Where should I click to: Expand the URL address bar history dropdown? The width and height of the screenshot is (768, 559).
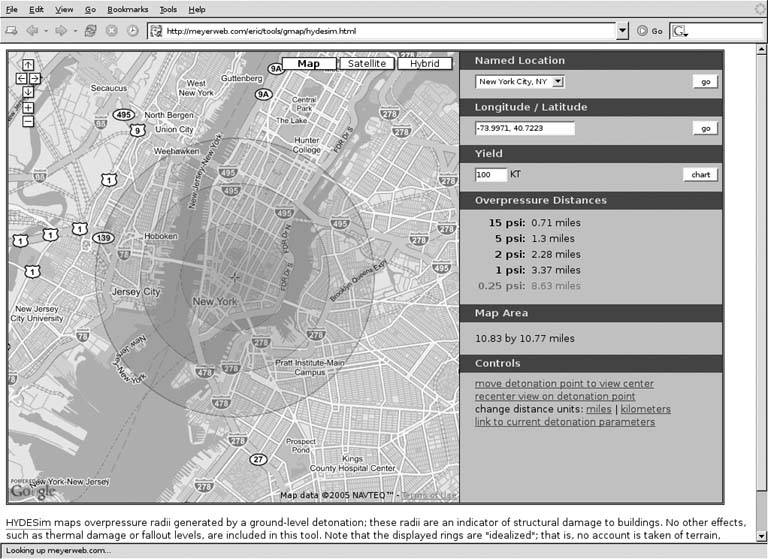[x=623, y=31]
